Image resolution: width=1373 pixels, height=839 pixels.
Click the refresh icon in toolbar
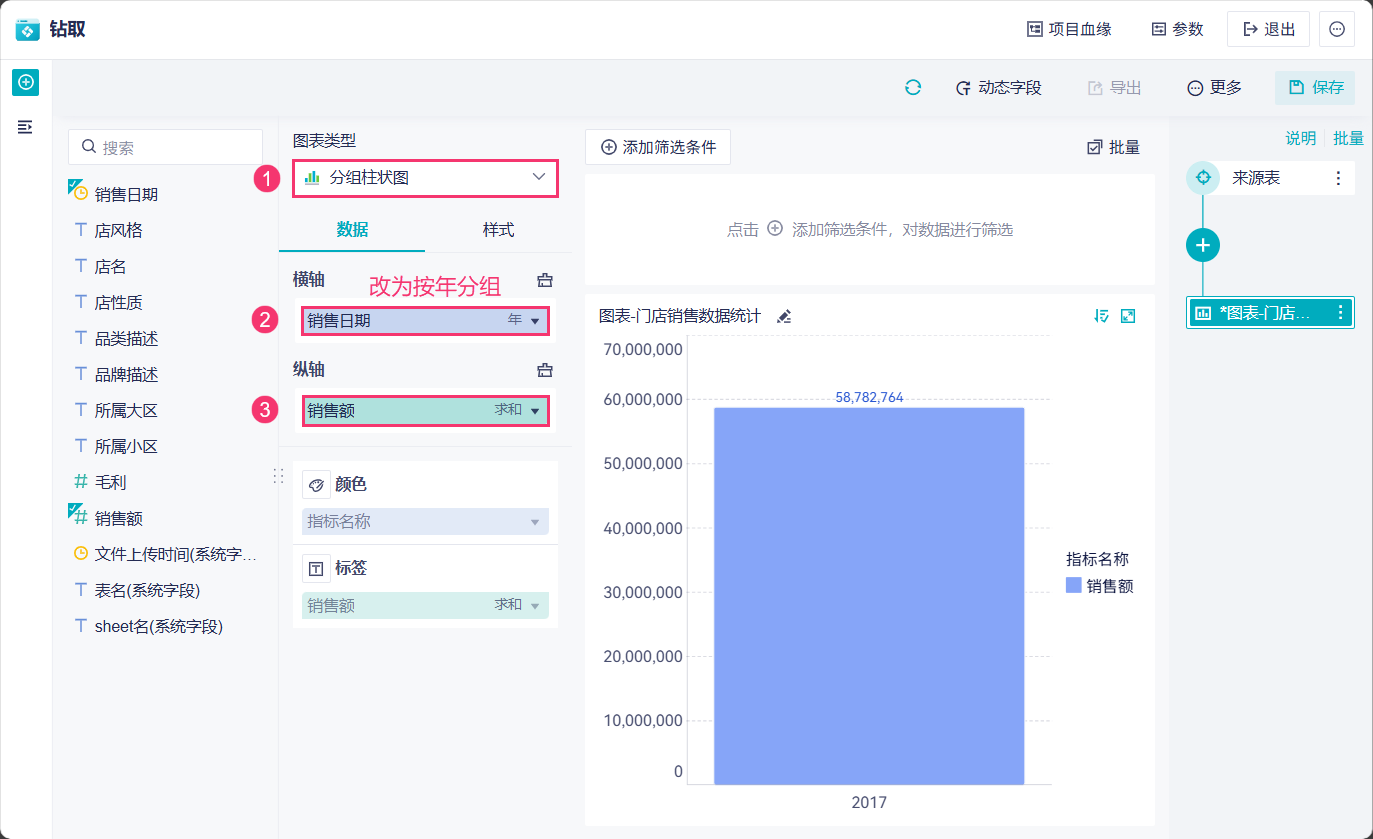click(913, 88)
